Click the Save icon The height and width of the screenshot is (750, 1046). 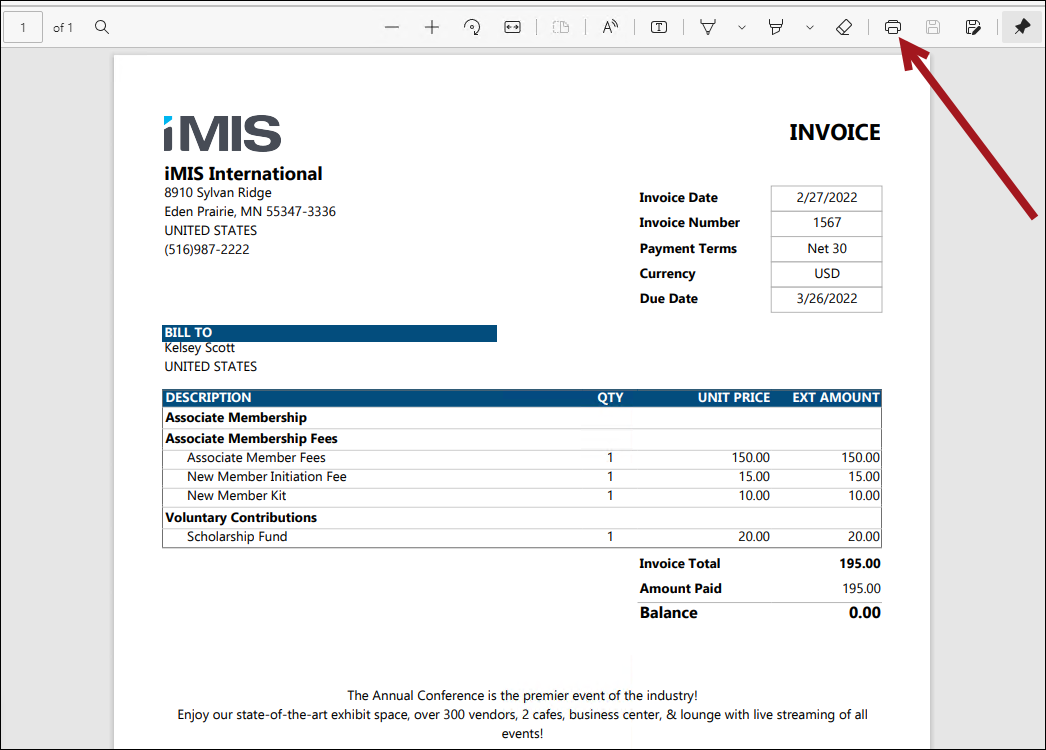tap(933, 27)
